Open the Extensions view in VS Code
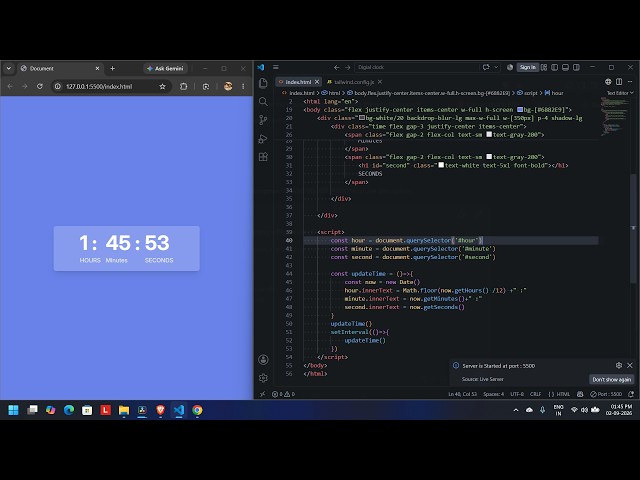 pyautogui.click(x=263, y=157)
